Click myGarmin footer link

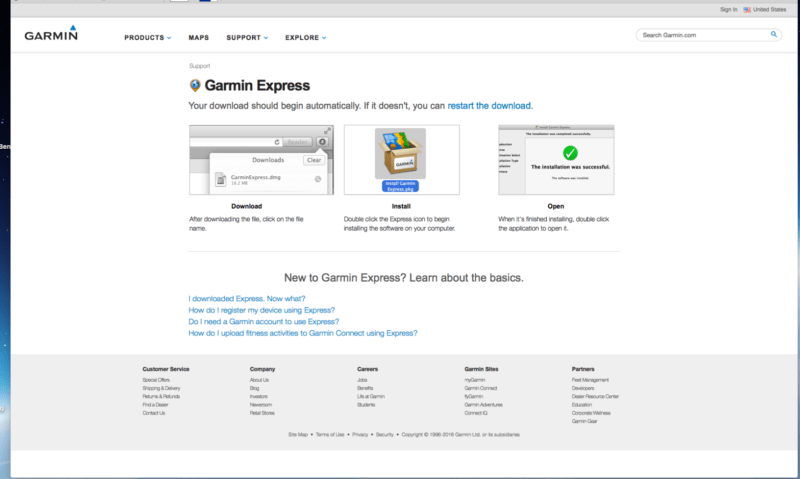[x=475, y=380]
